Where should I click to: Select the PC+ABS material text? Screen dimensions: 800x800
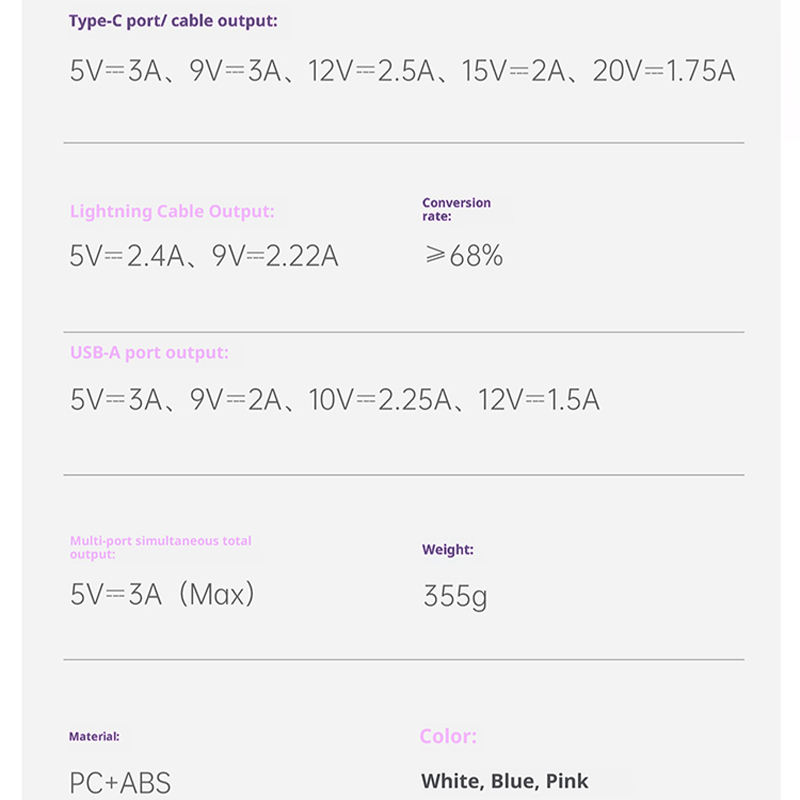121,782
